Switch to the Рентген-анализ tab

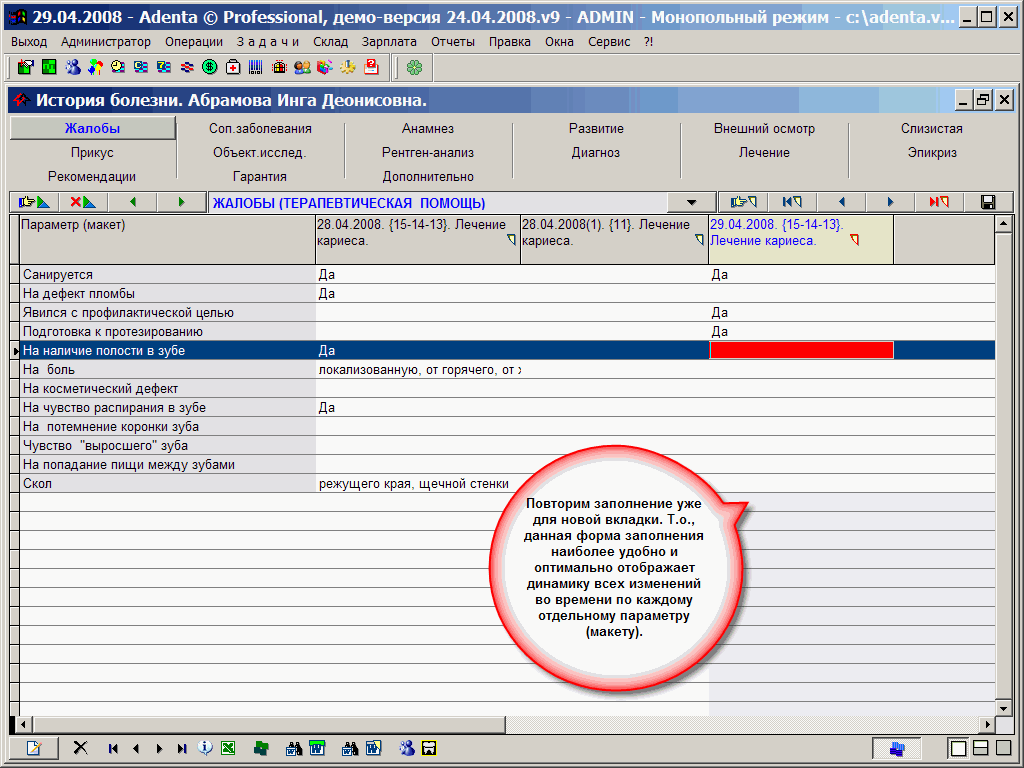pyautogui.click(x=428, y=153)
